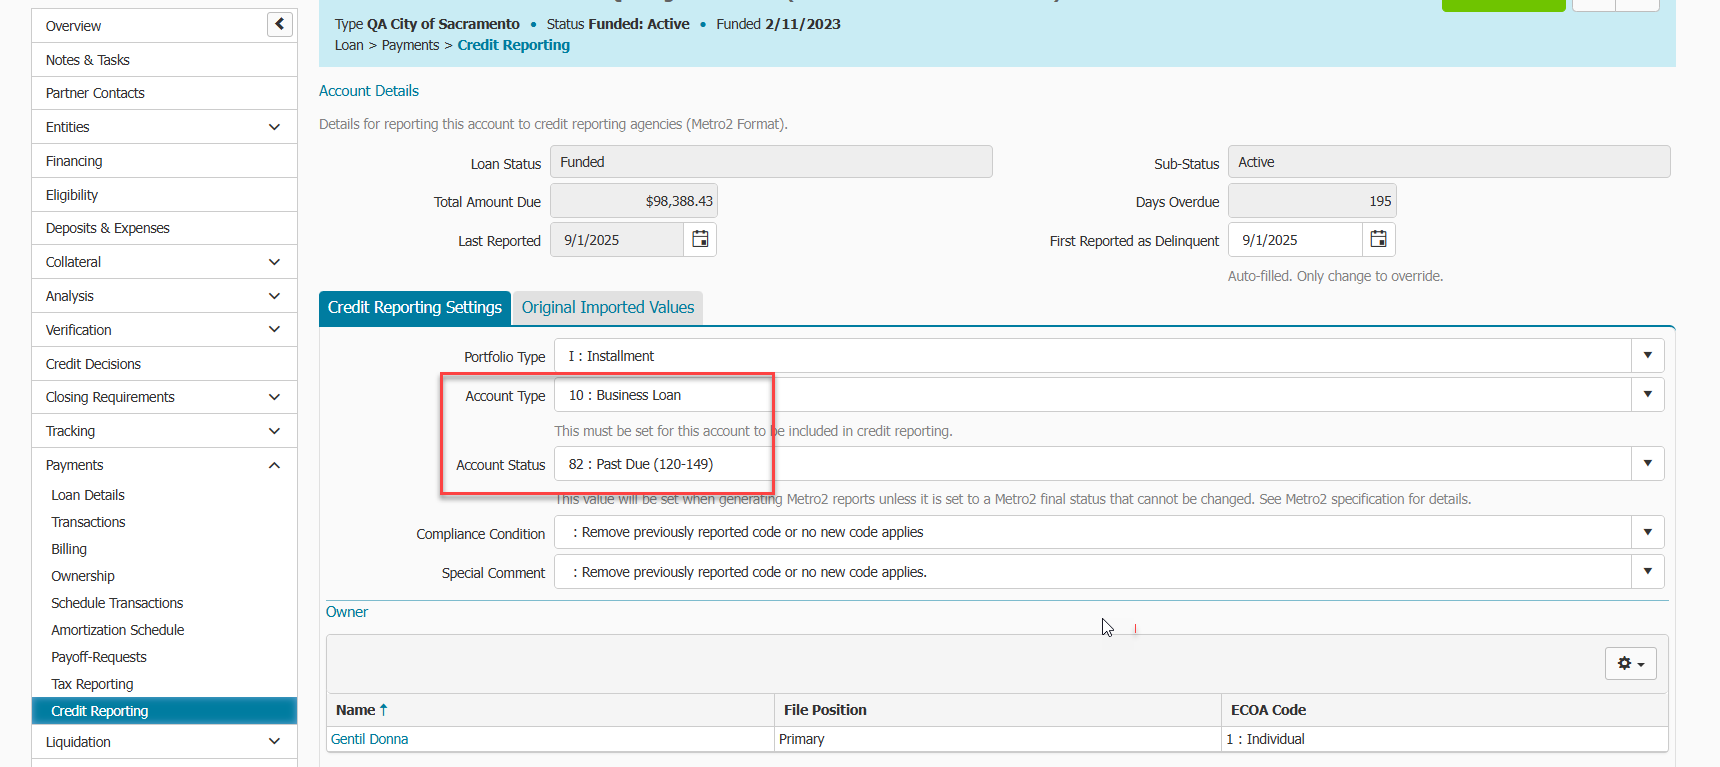Click the Loan Status field

(771, 162)
